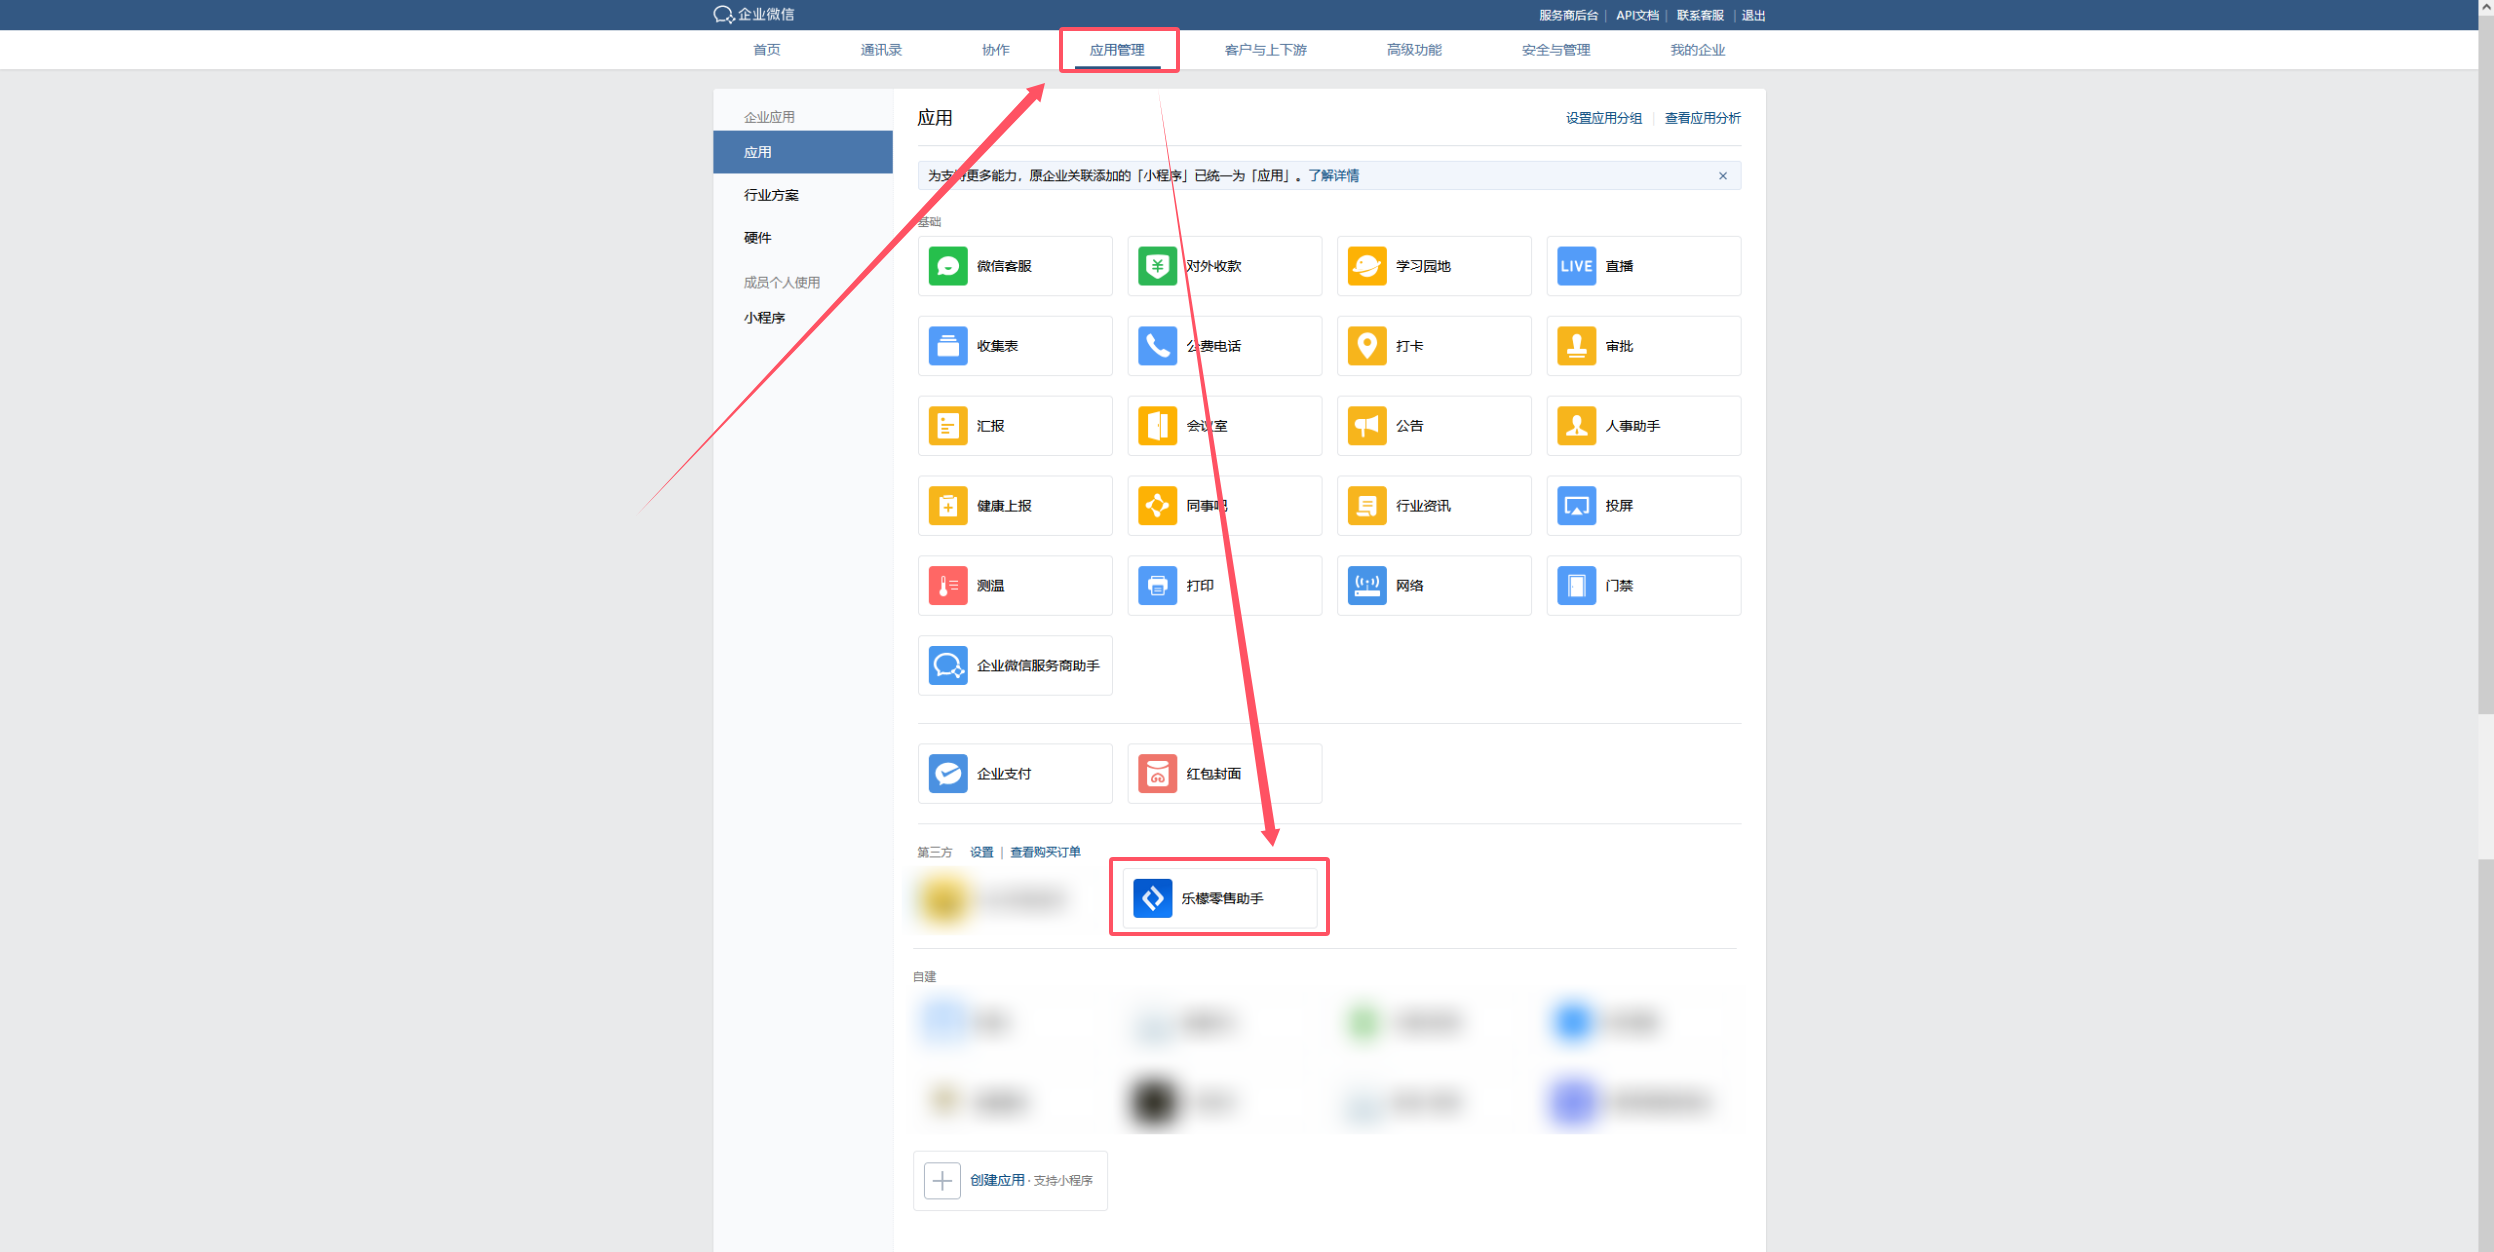Open the 公告 megaphone icon
Image resolution: width=2494 pixels, height=1252 pixels.
pyautogui.click(x=1366, y=426)
